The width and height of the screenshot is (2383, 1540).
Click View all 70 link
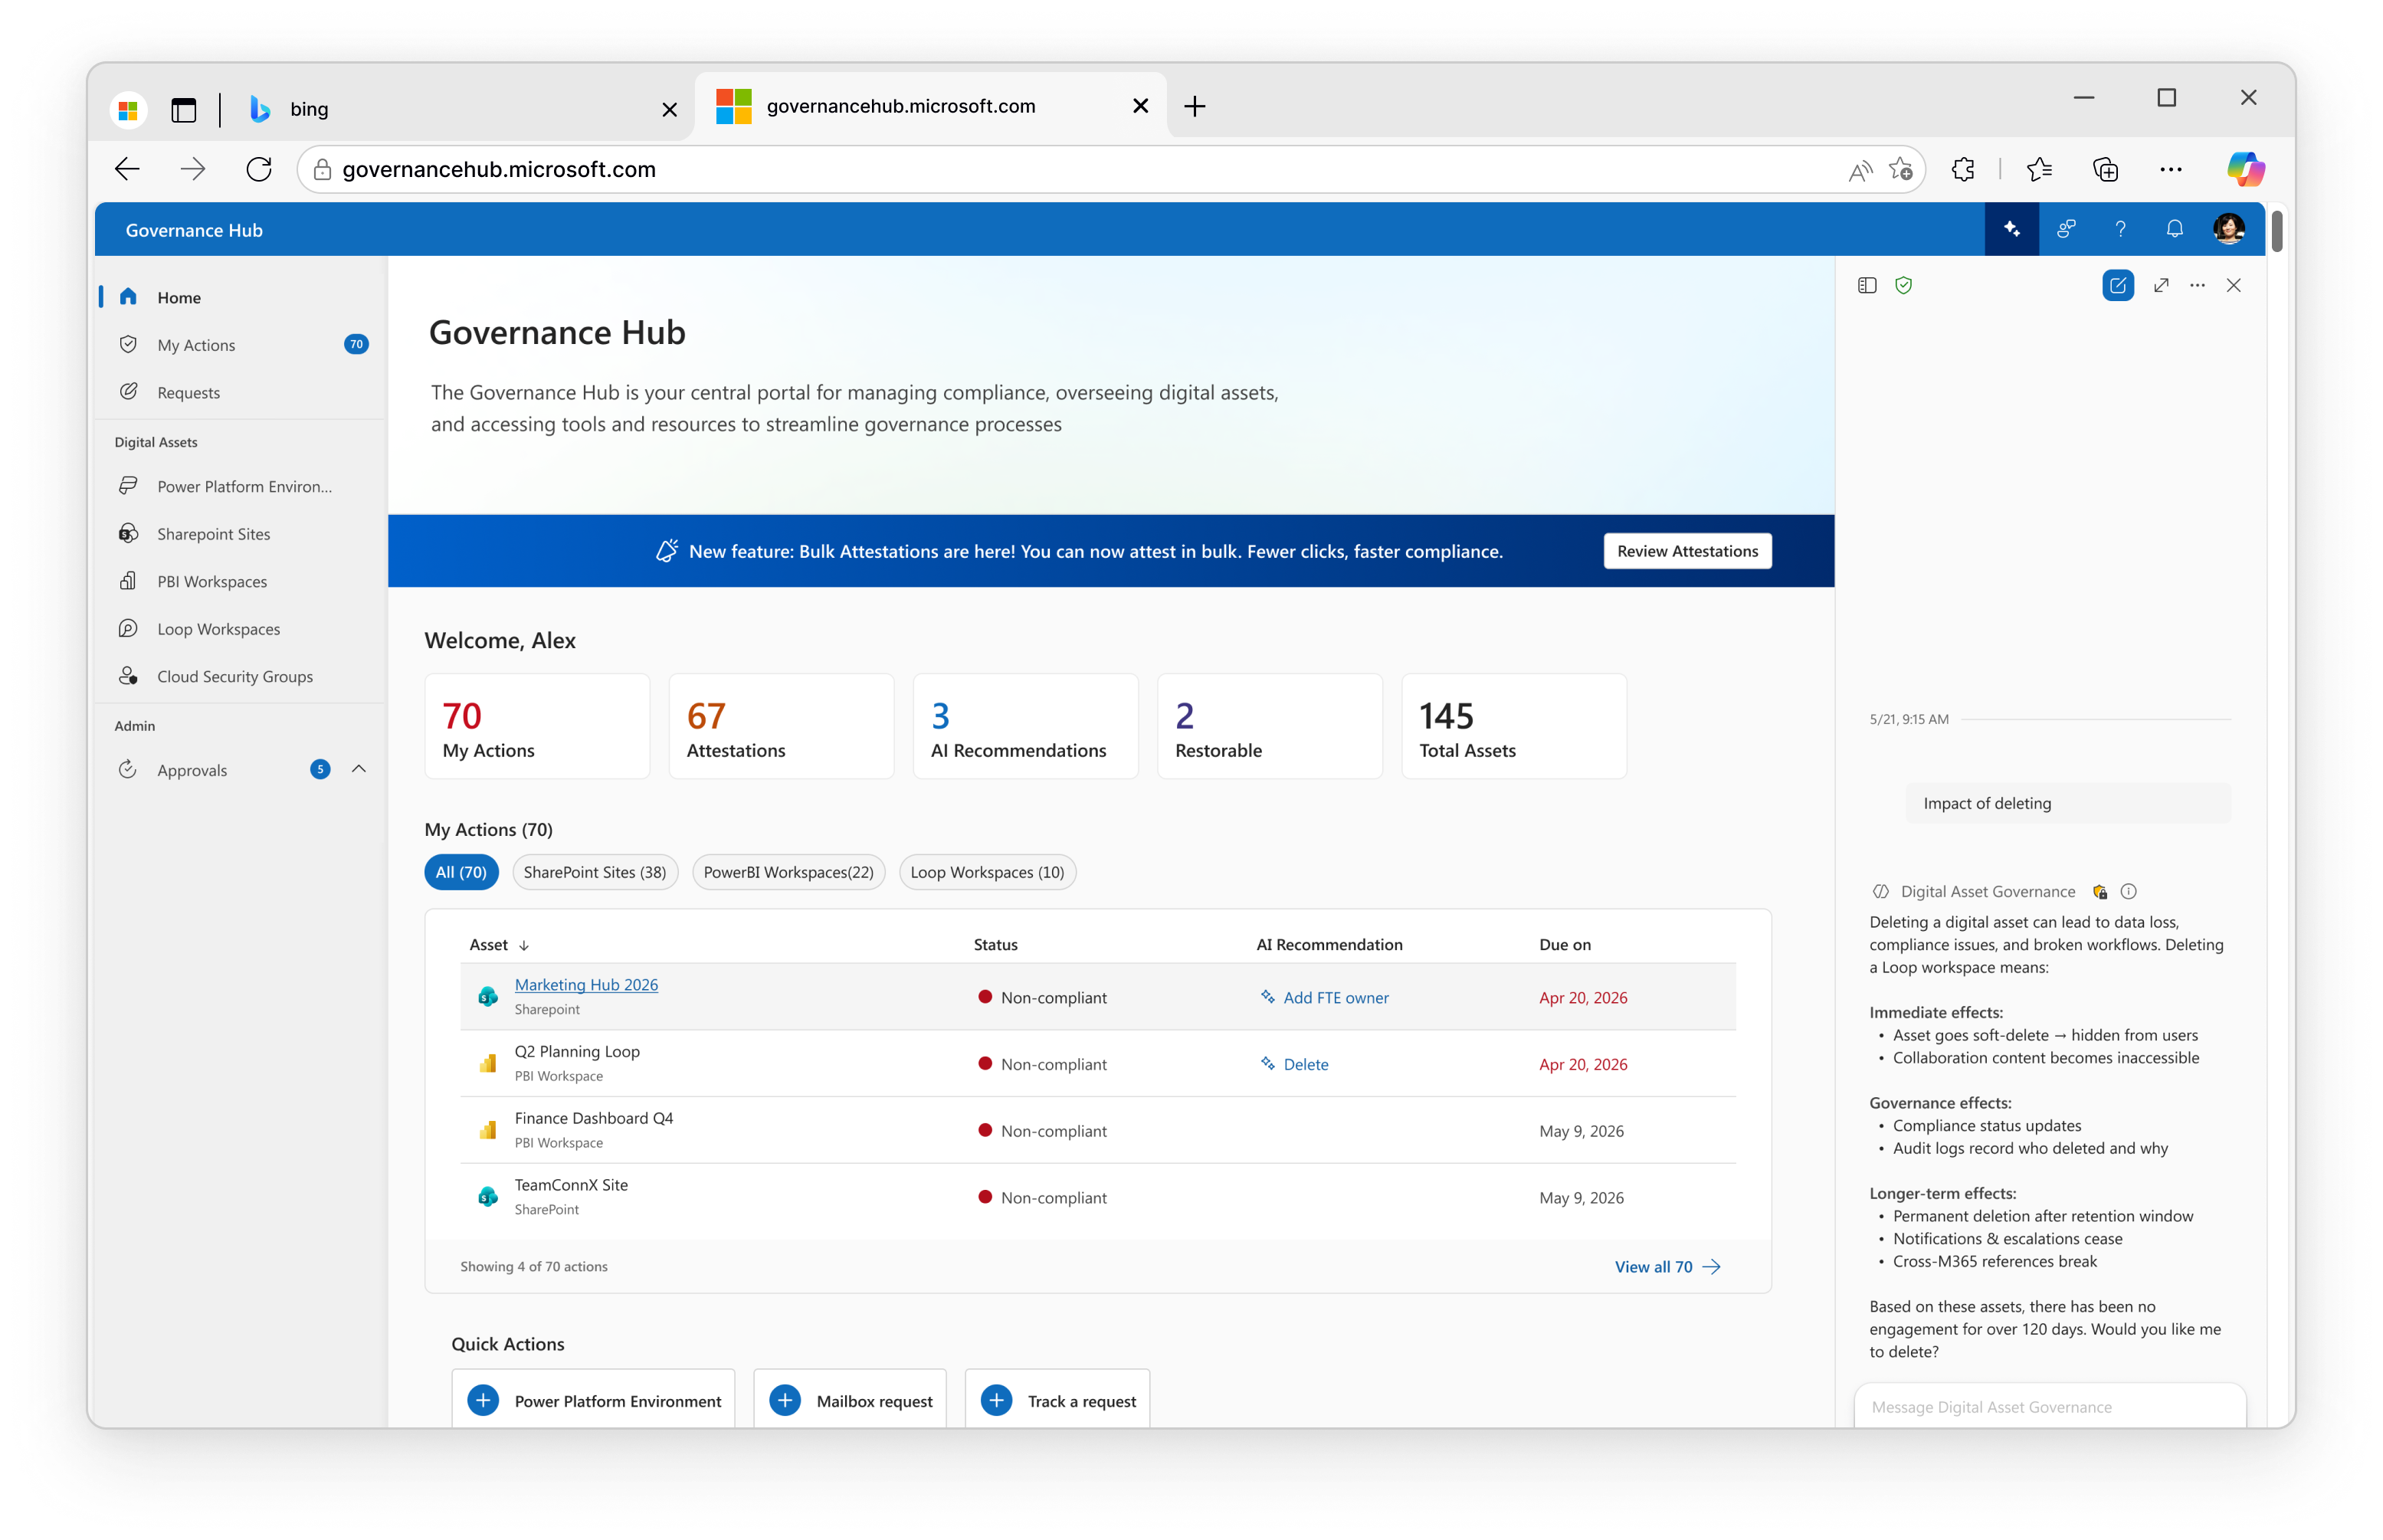tap(1667, 1266)
